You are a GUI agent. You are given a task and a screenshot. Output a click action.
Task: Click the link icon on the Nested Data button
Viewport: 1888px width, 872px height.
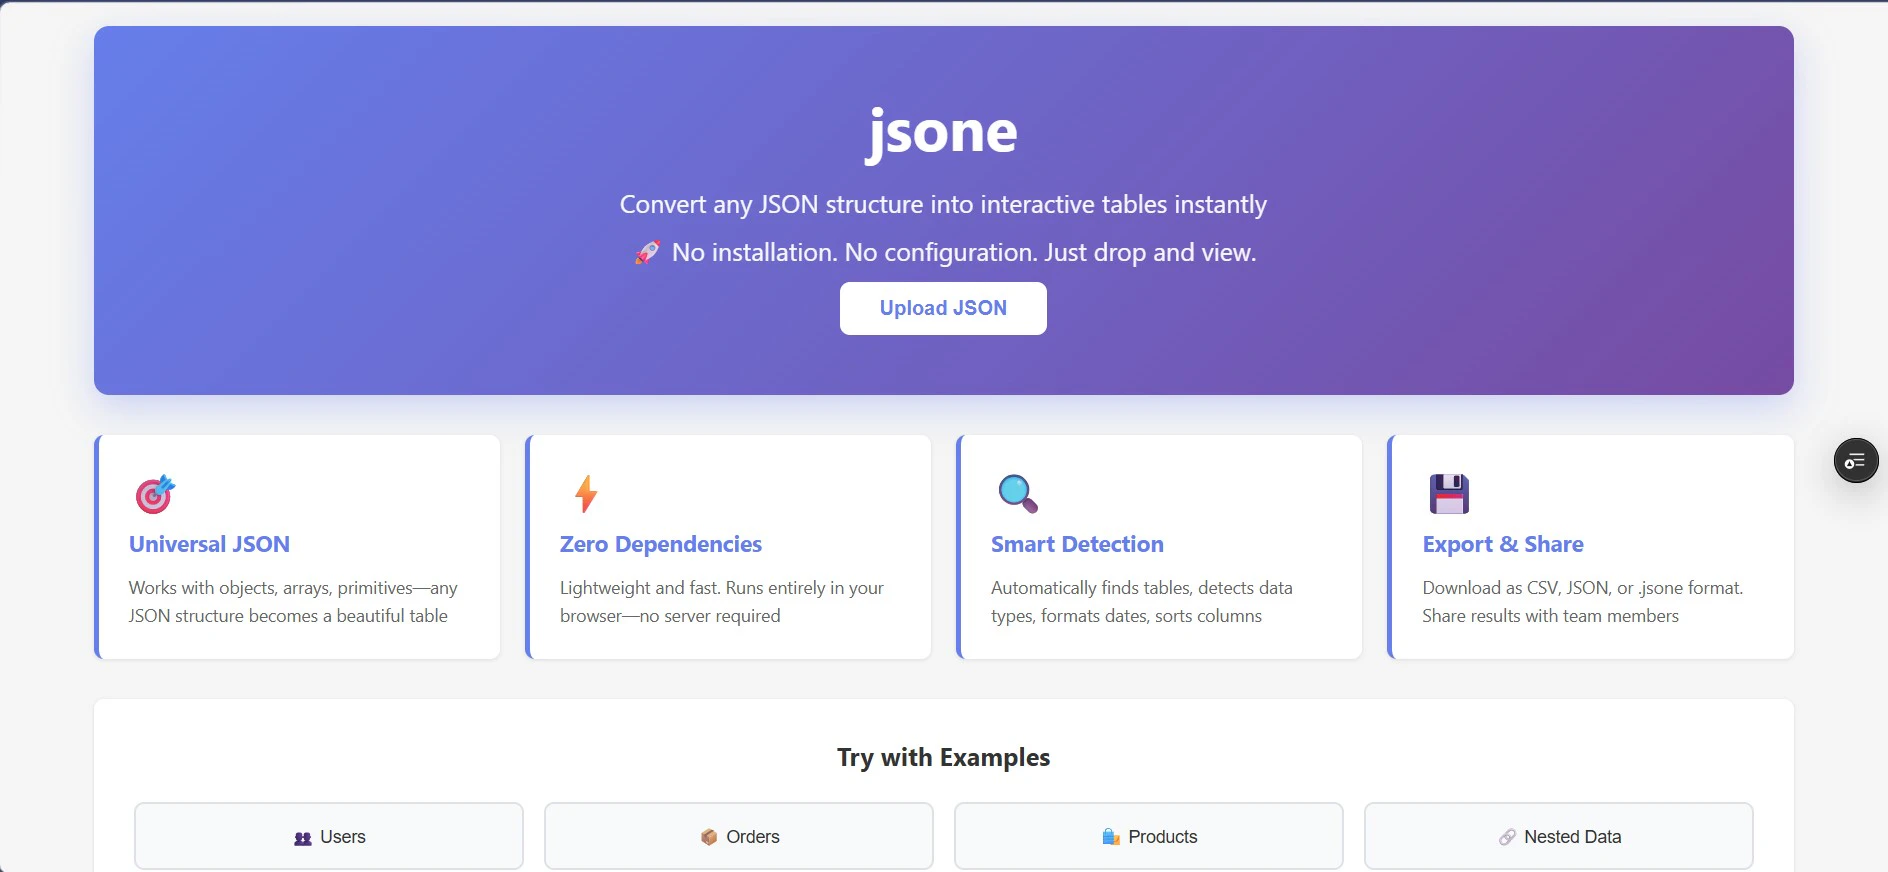[1508, 837]
